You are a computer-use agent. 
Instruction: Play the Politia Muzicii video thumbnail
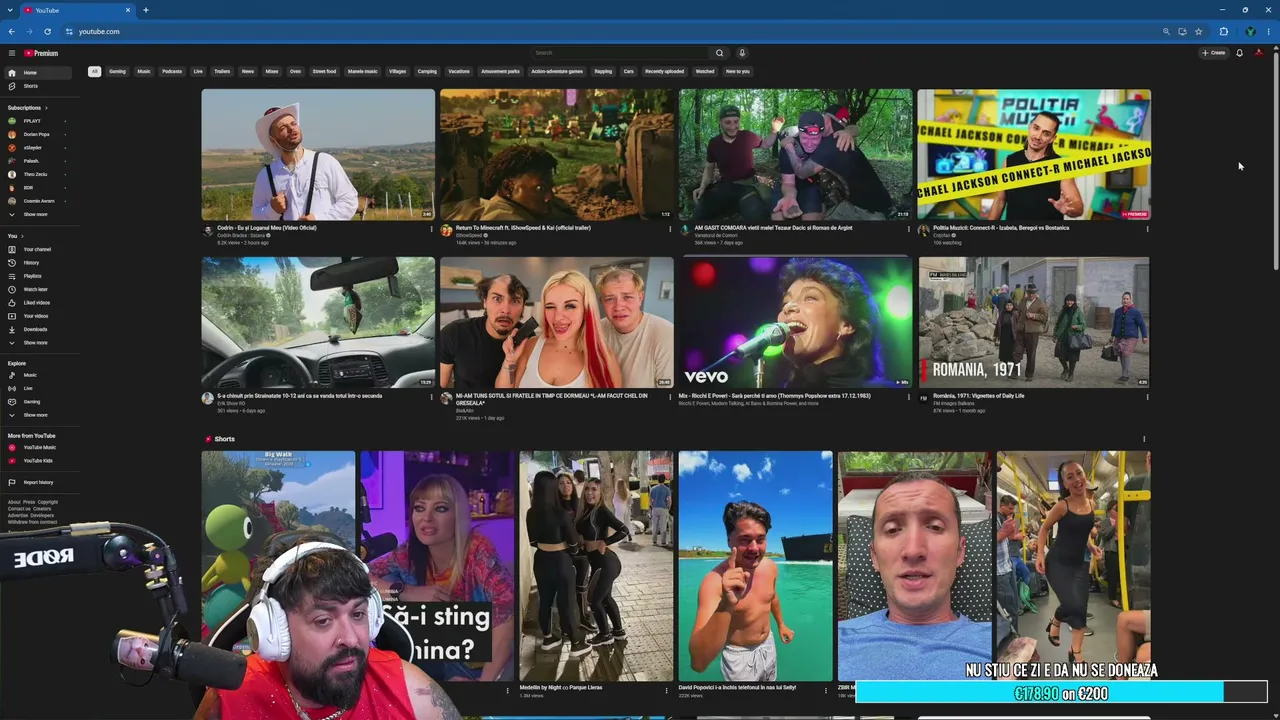(x=1034, y=154)
